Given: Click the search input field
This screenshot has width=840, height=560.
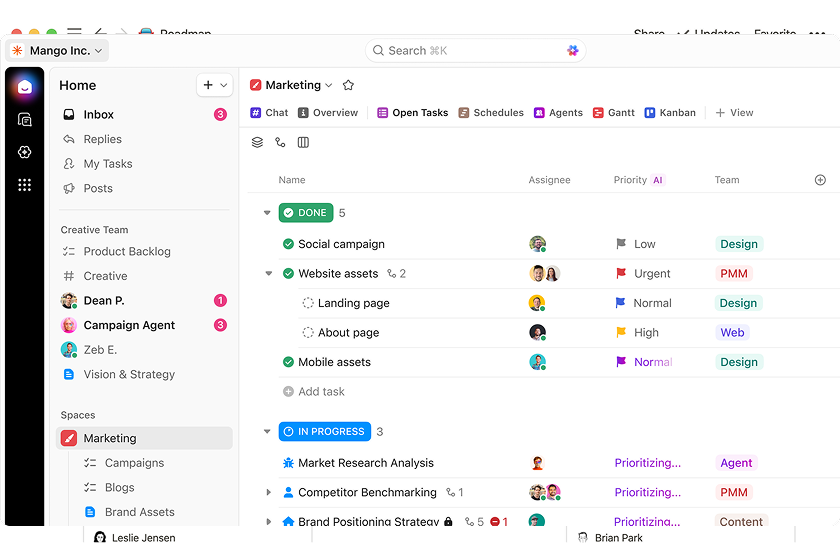Looking at the screenshot, I should pyautogui.click(x=476, y=50).
